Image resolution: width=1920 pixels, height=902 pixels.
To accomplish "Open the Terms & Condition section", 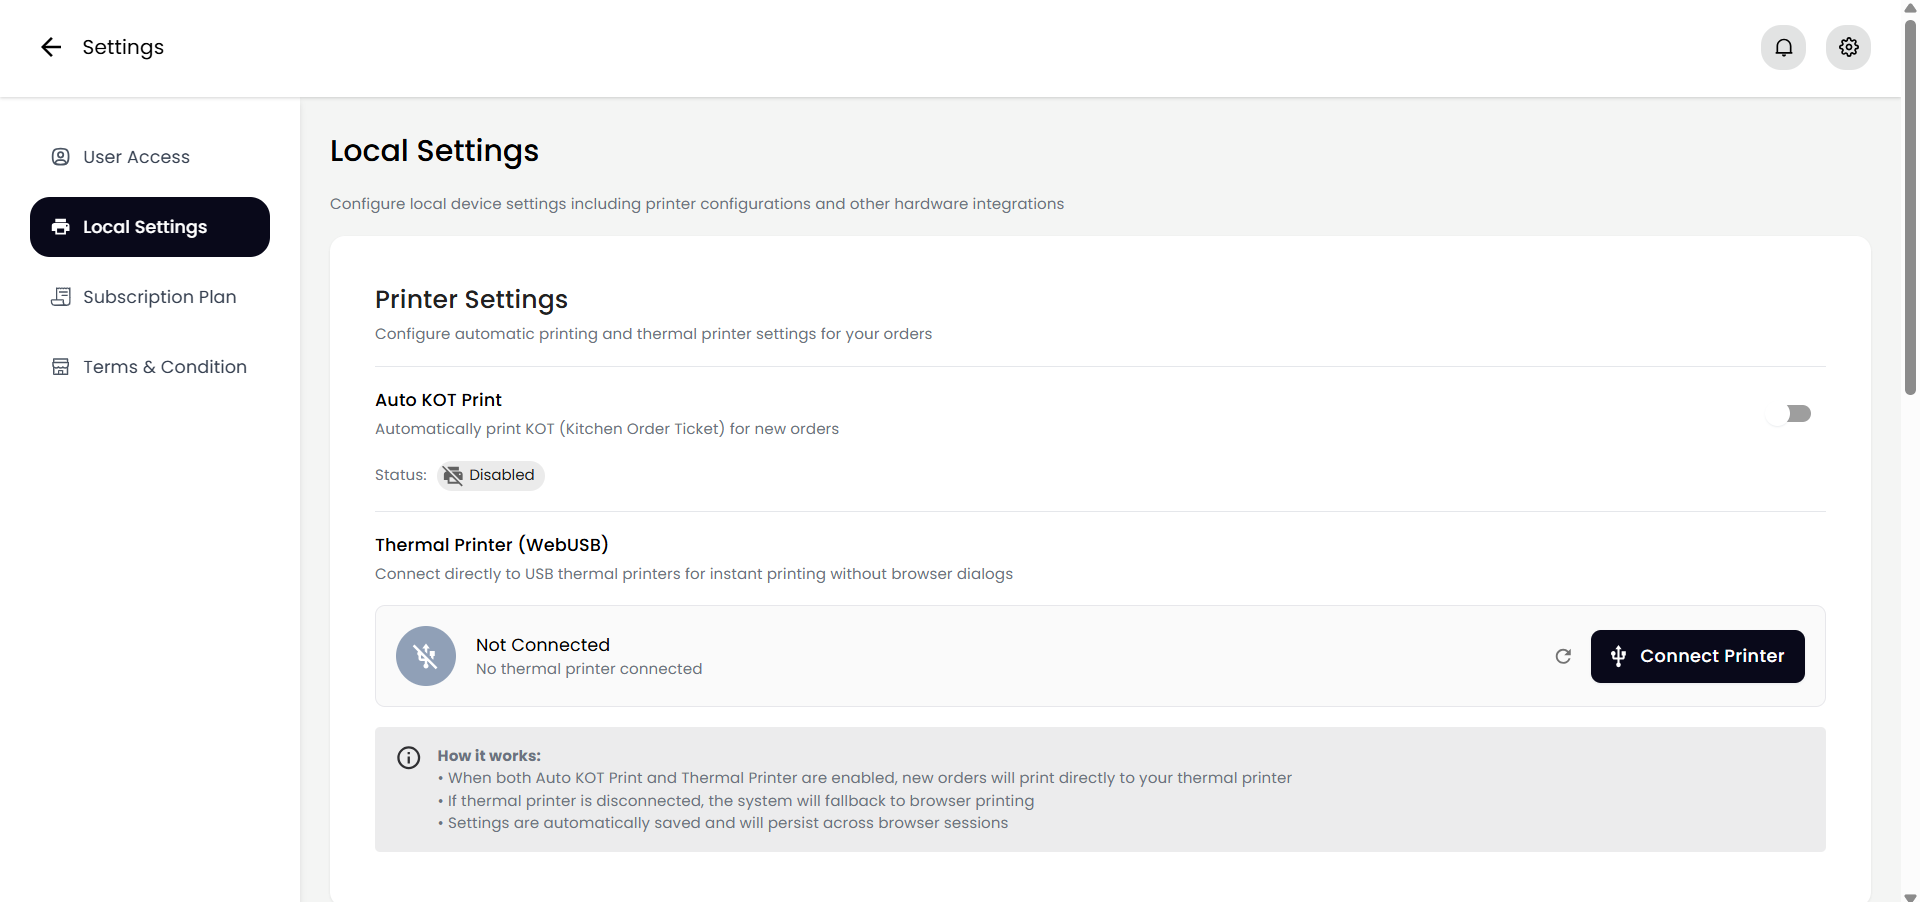I will tap(164, 367).
